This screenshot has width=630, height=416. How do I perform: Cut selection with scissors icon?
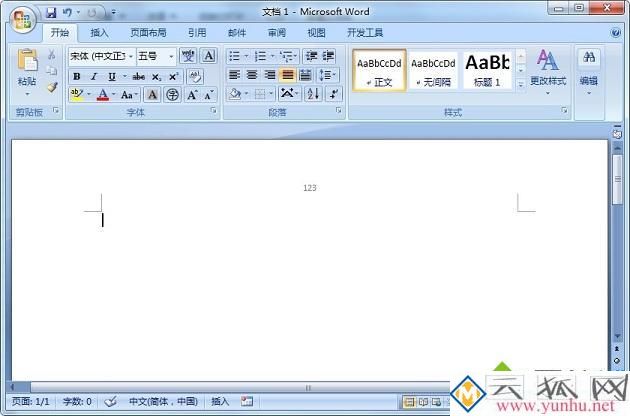[52, 55]
